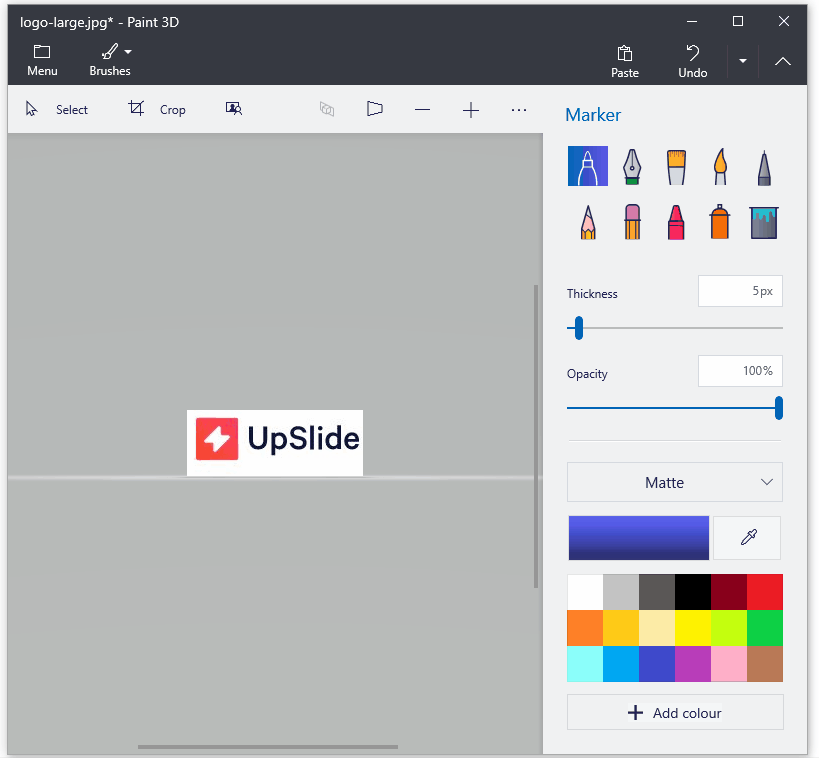Image resolution: width=819 pixels, height=758 pixels.
Task: Click the Opacity percentage field
Action: pos(740,371)
